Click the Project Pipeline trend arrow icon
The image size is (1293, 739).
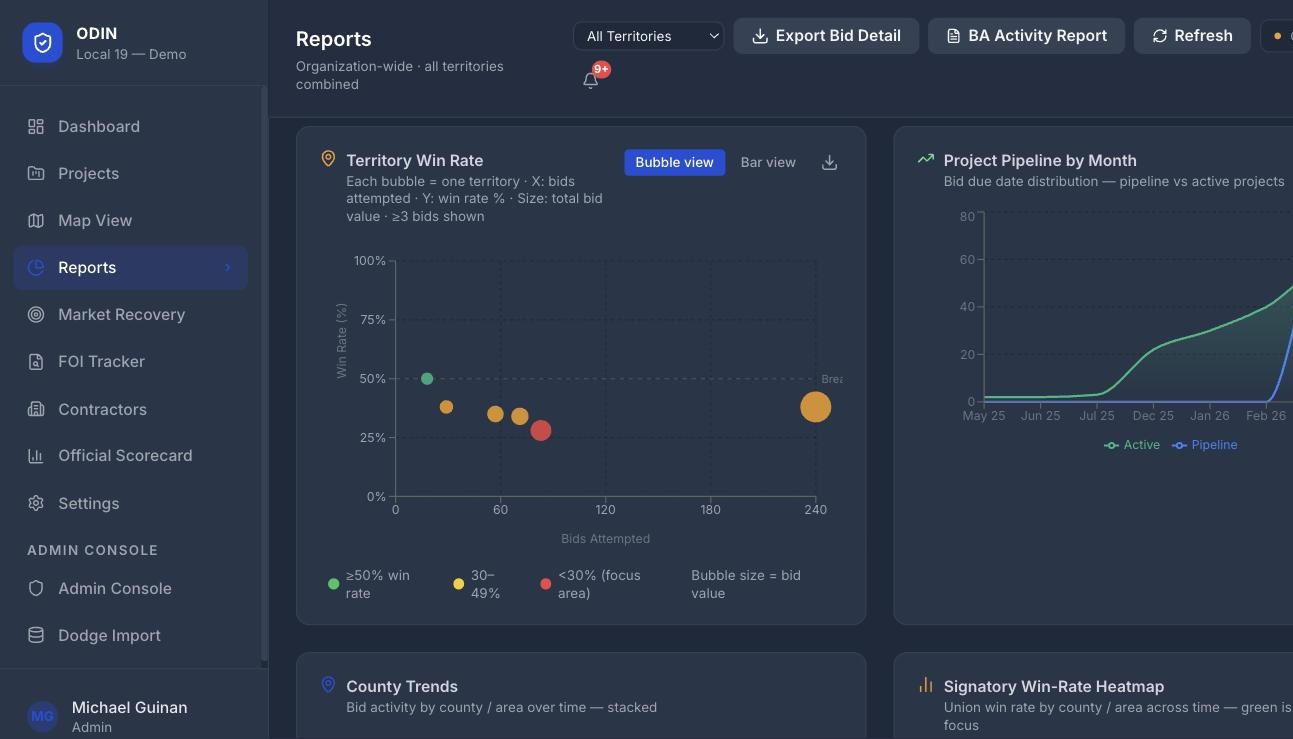tap(926, 158)
